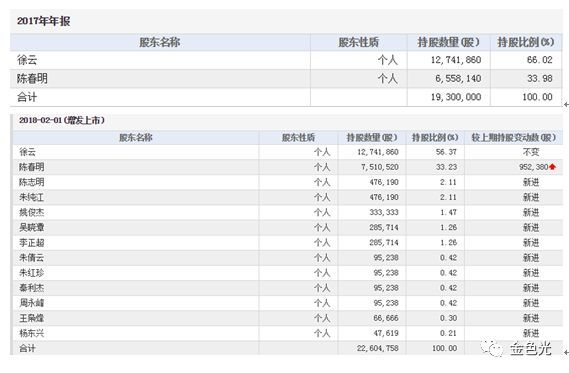The height and width of the screenshot is (373, 569).
Task: Click '个人' in 徐云 row of 2017年年报
Action: (388, 60)
